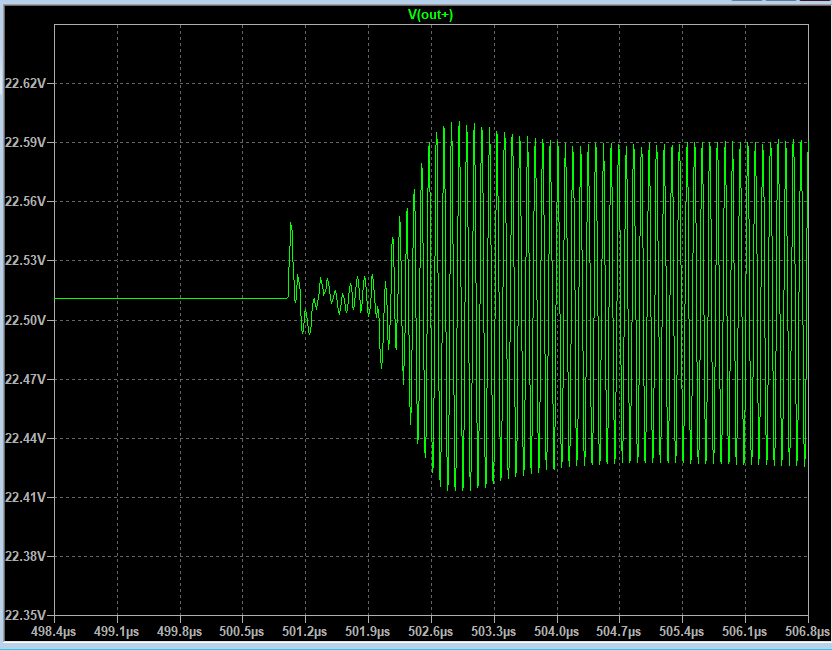Click the 499.8µs time axis label
Screen dimensions: 832x650
point(179,631)
